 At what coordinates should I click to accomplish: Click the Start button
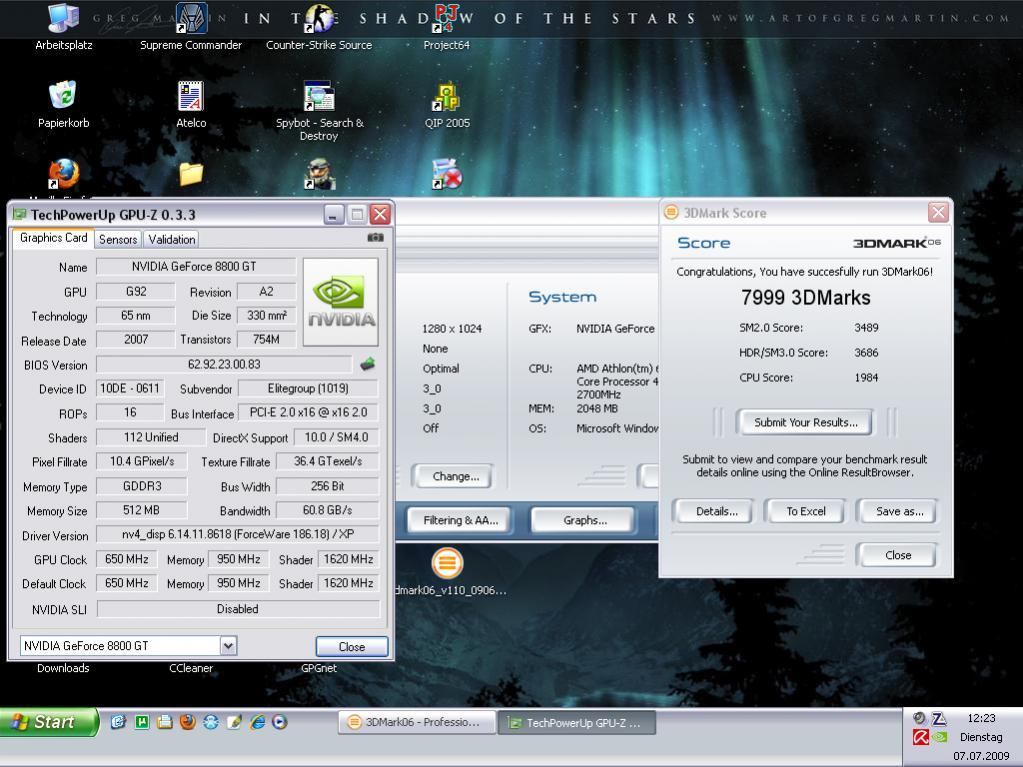(x=50, y=722)
